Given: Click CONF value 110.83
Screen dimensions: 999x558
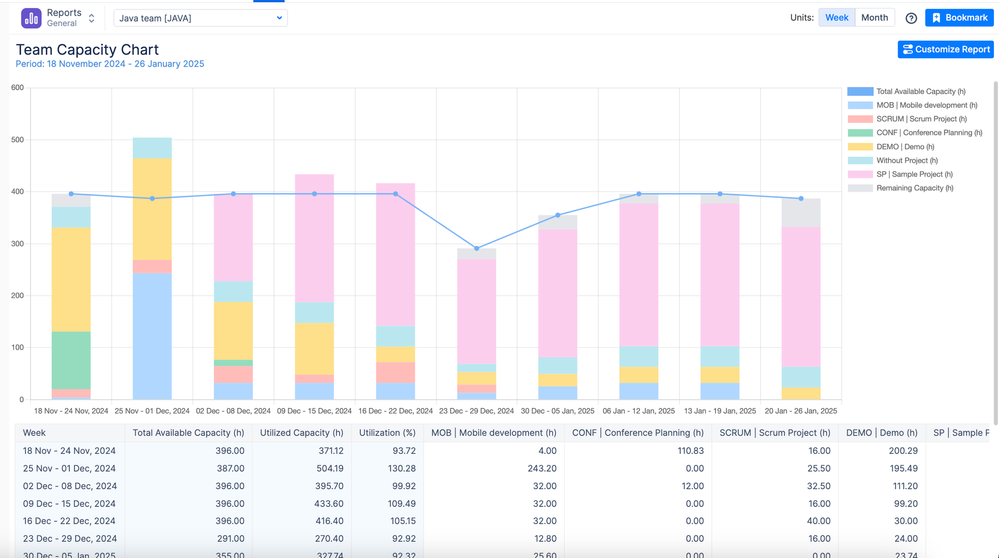Looking at the screenshot, I should click(690, 450).
